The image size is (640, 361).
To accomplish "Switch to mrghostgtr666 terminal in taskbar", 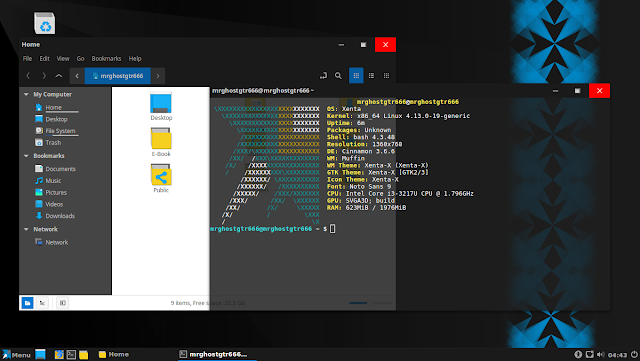I will [217, 354].
